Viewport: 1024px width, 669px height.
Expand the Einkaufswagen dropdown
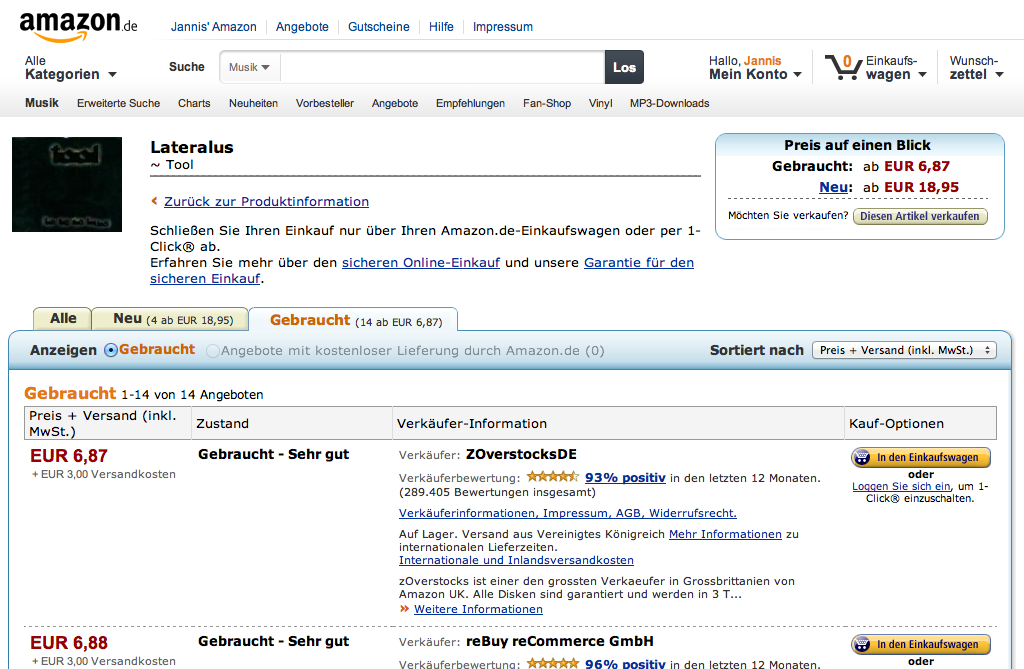[896, 68]
